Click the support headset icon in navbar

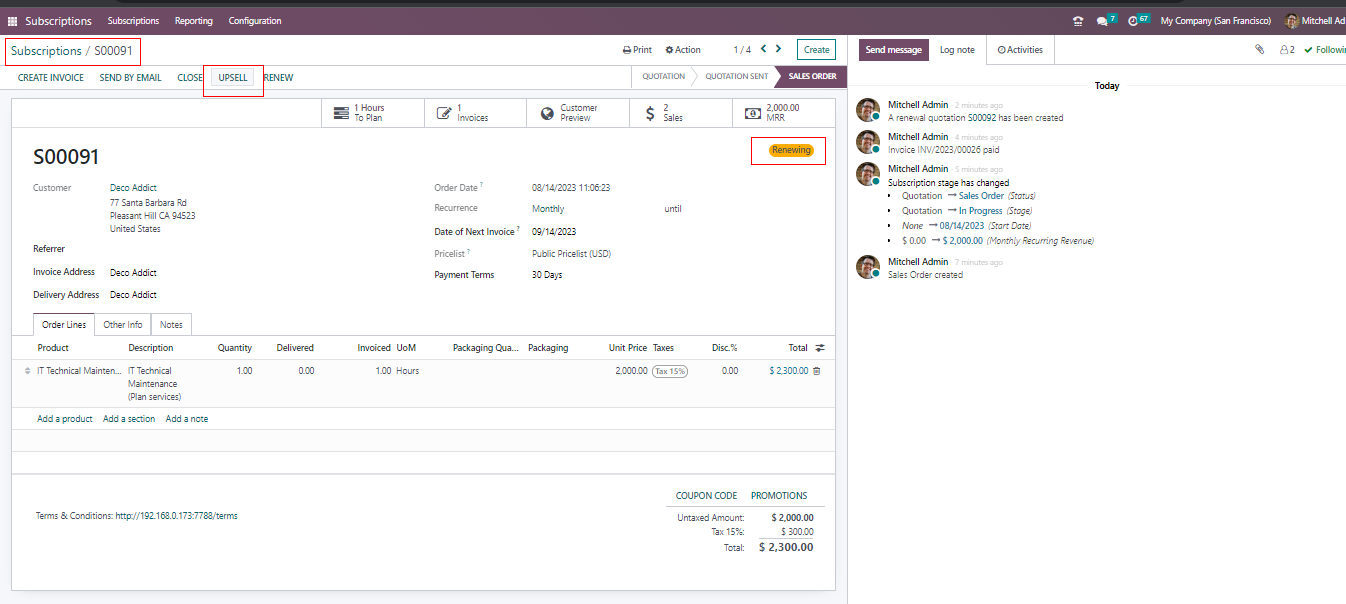point(1077,21)
